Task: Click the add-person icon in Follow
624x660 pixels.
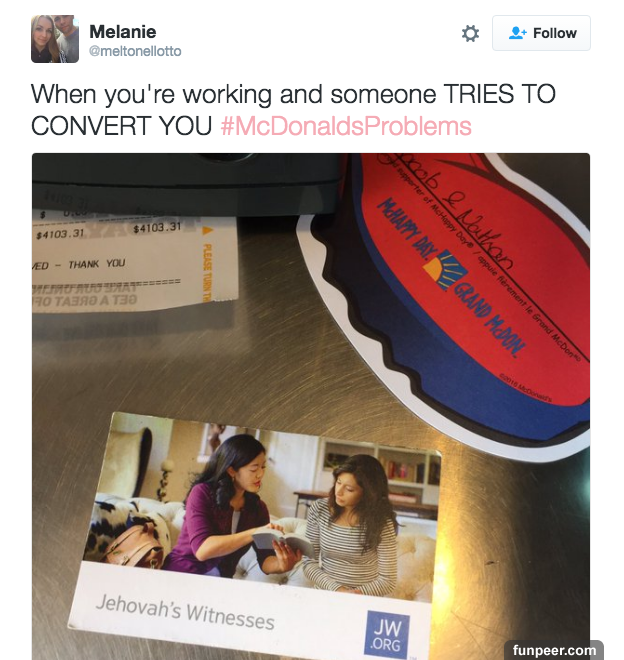Action: click(x=517, y=33)
